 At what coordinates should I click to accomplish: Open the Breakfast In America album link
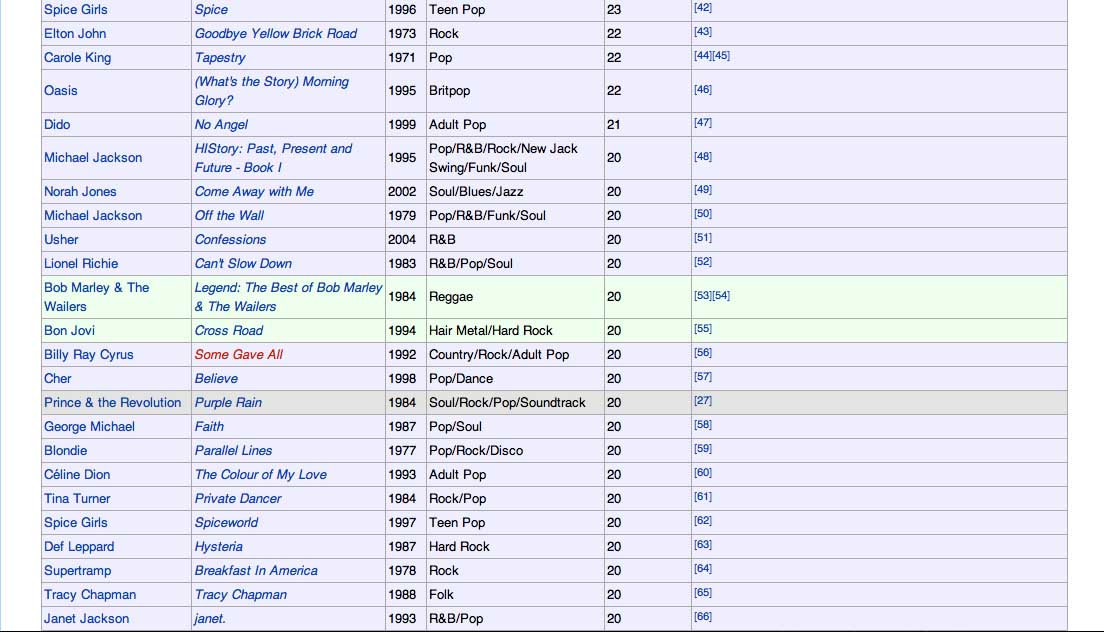pos(256,570)
